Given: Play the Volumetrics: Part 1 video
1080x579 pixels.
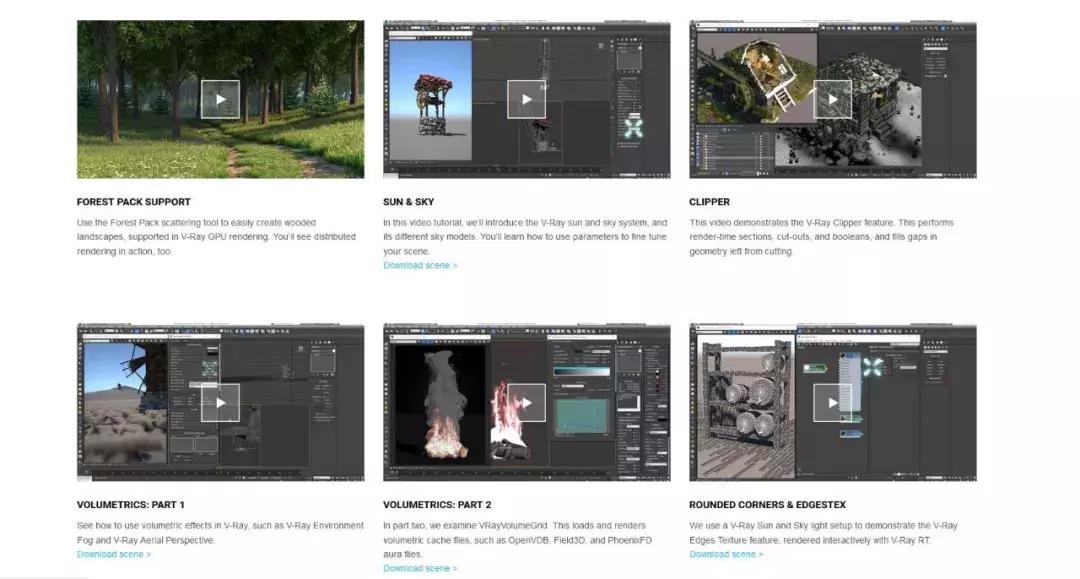Looking at the screenshot, I should tap(220, 403).
